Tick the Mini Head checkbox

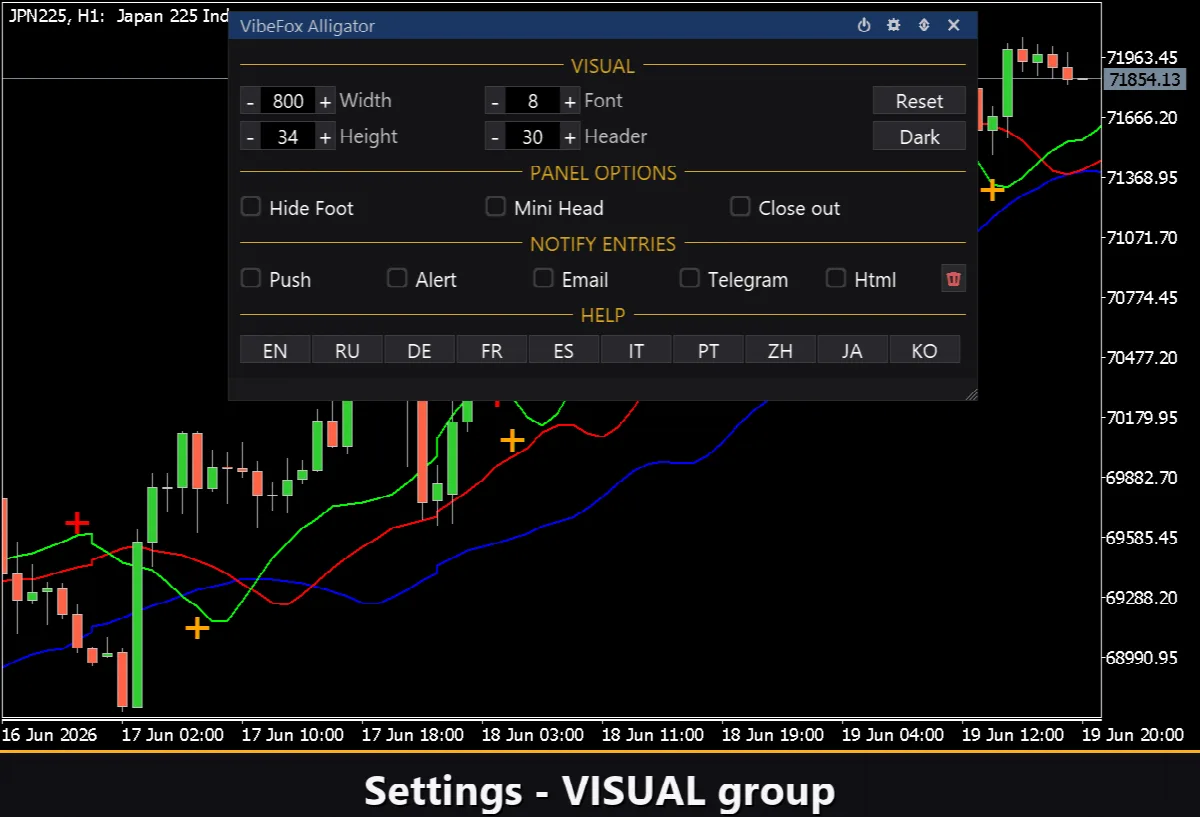[495, 207]
